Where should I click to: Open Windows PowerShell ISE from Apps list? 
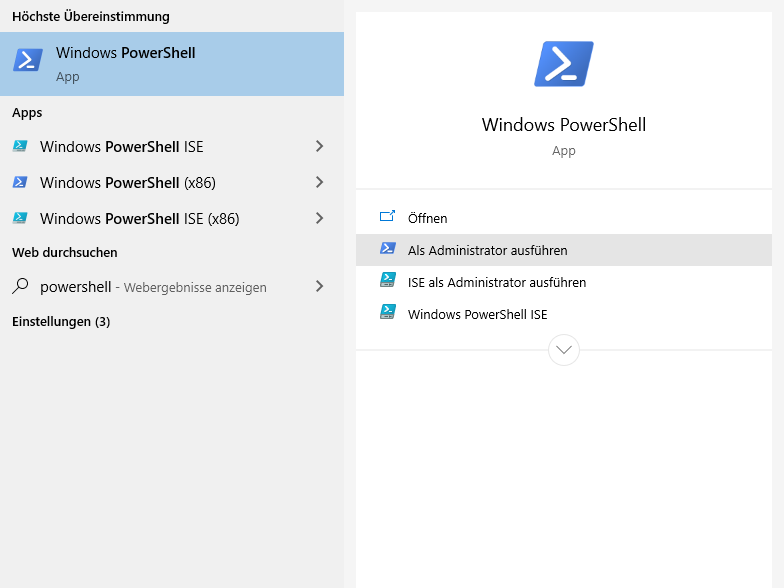(x=172, y=146)
